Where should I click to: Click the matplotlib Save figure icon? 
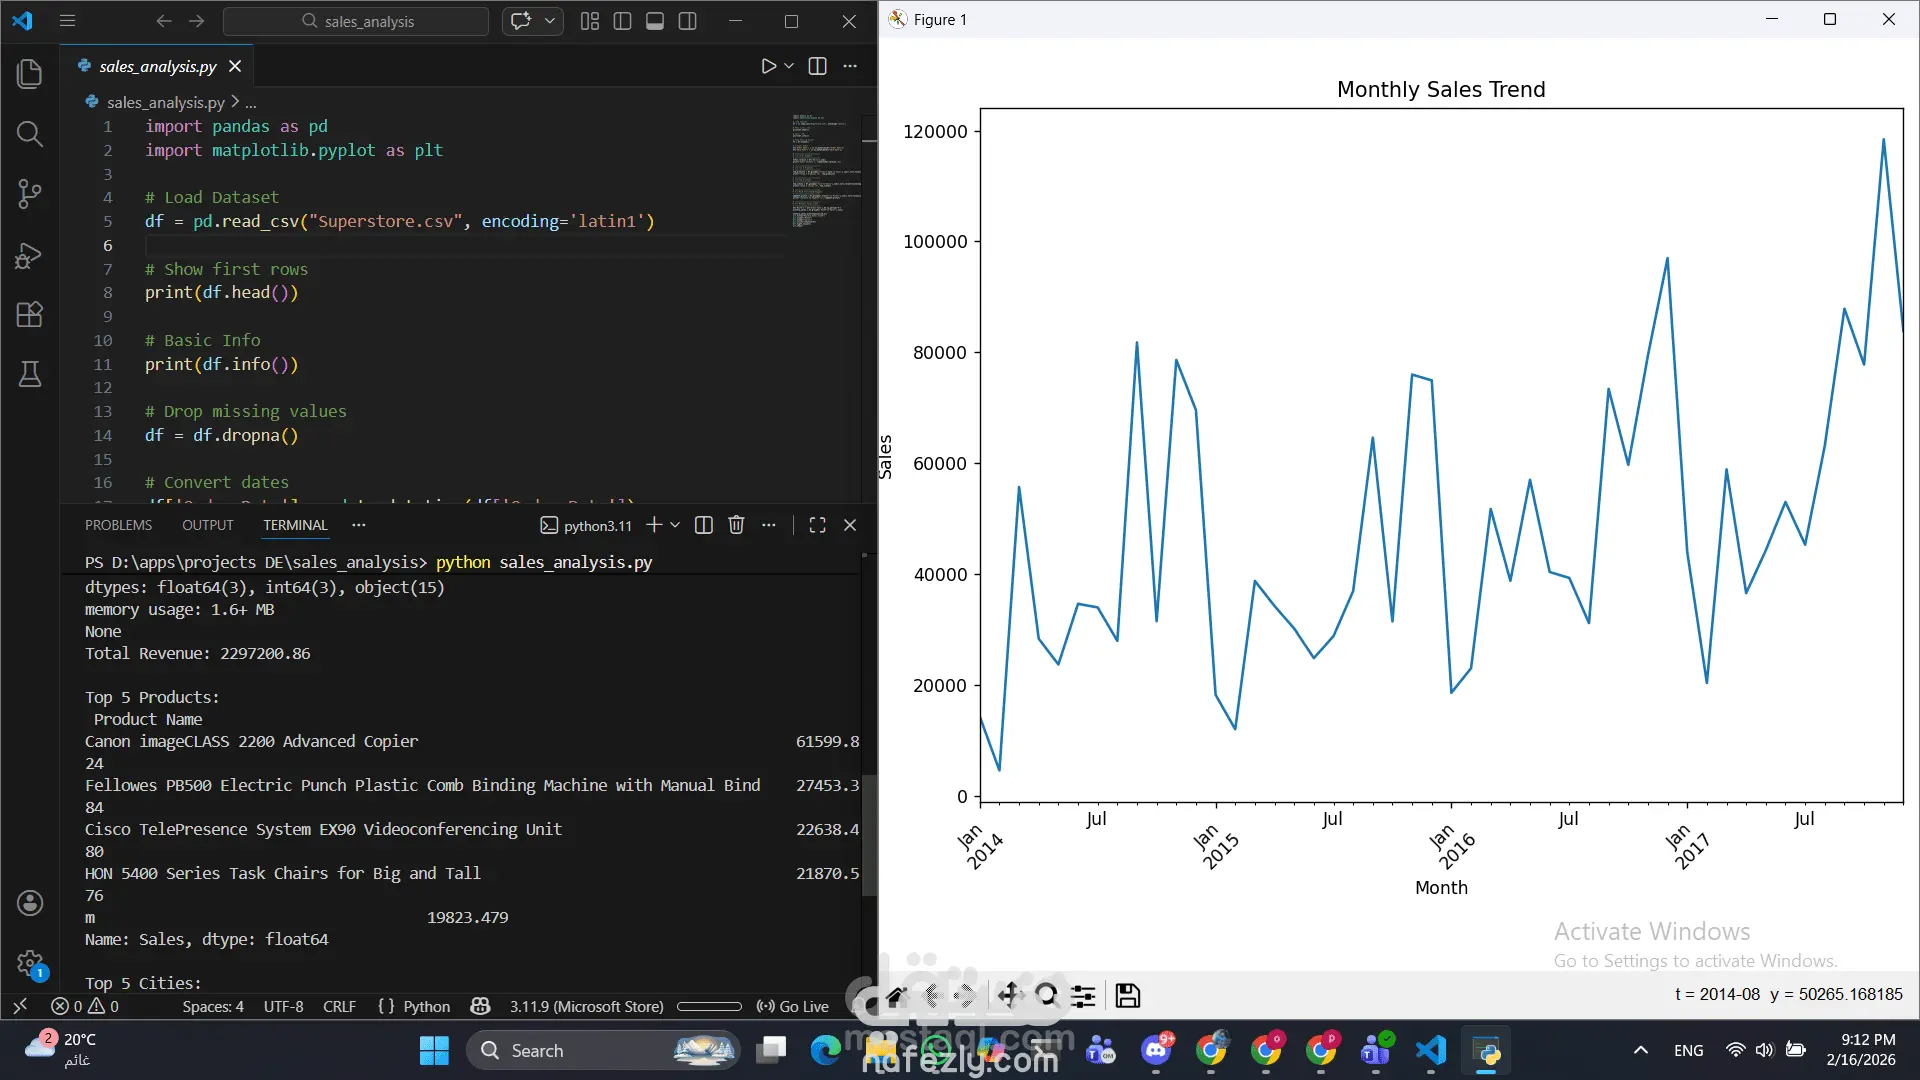coord(1128,995)
